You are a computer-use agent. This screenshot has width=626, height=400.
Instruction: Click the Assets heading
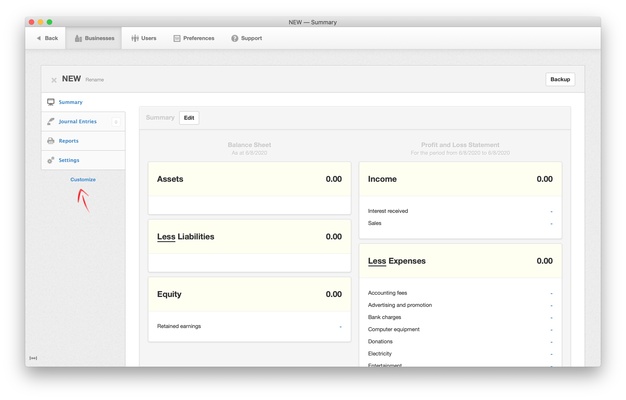170,179
